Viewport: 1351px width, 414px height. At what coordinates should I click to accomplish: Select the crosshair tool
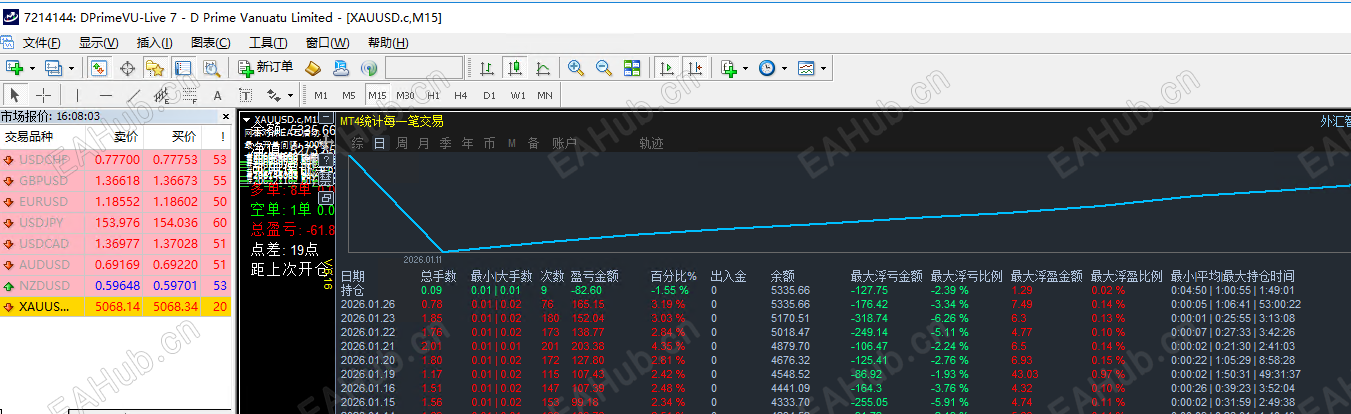coord(42,95)
